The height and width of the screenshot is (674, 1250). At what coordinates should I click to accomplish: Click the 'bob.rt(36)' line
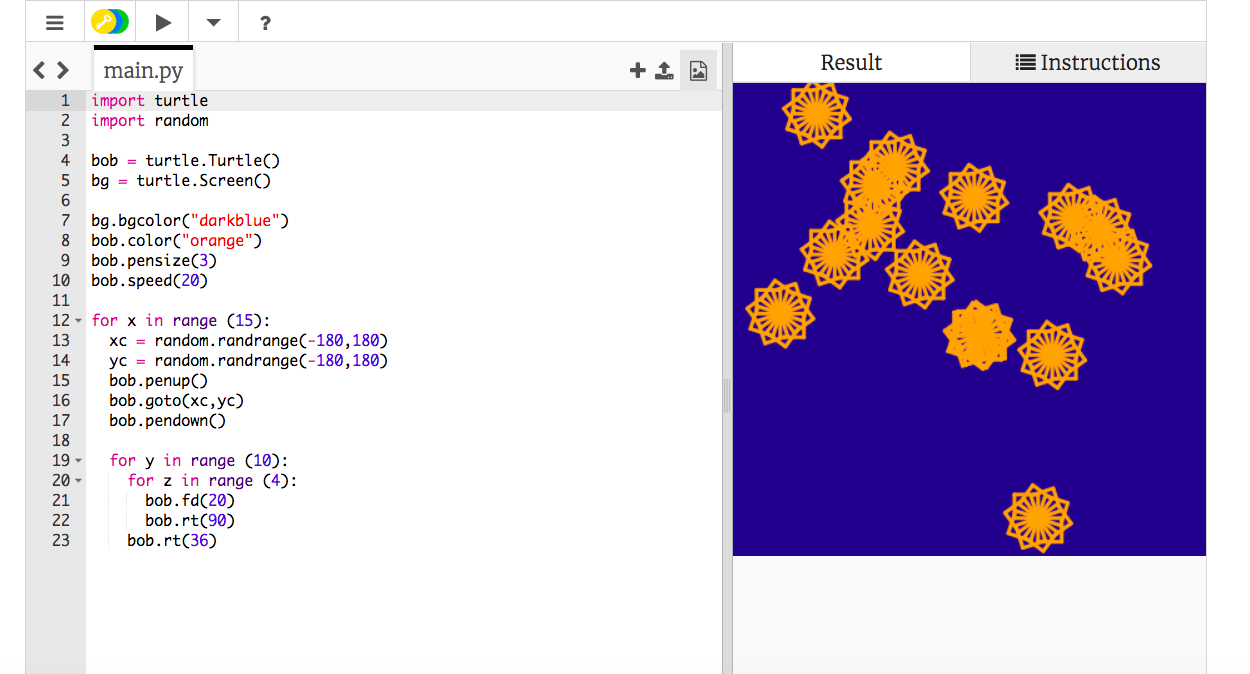pyautogui.click(x=172, y=540)
